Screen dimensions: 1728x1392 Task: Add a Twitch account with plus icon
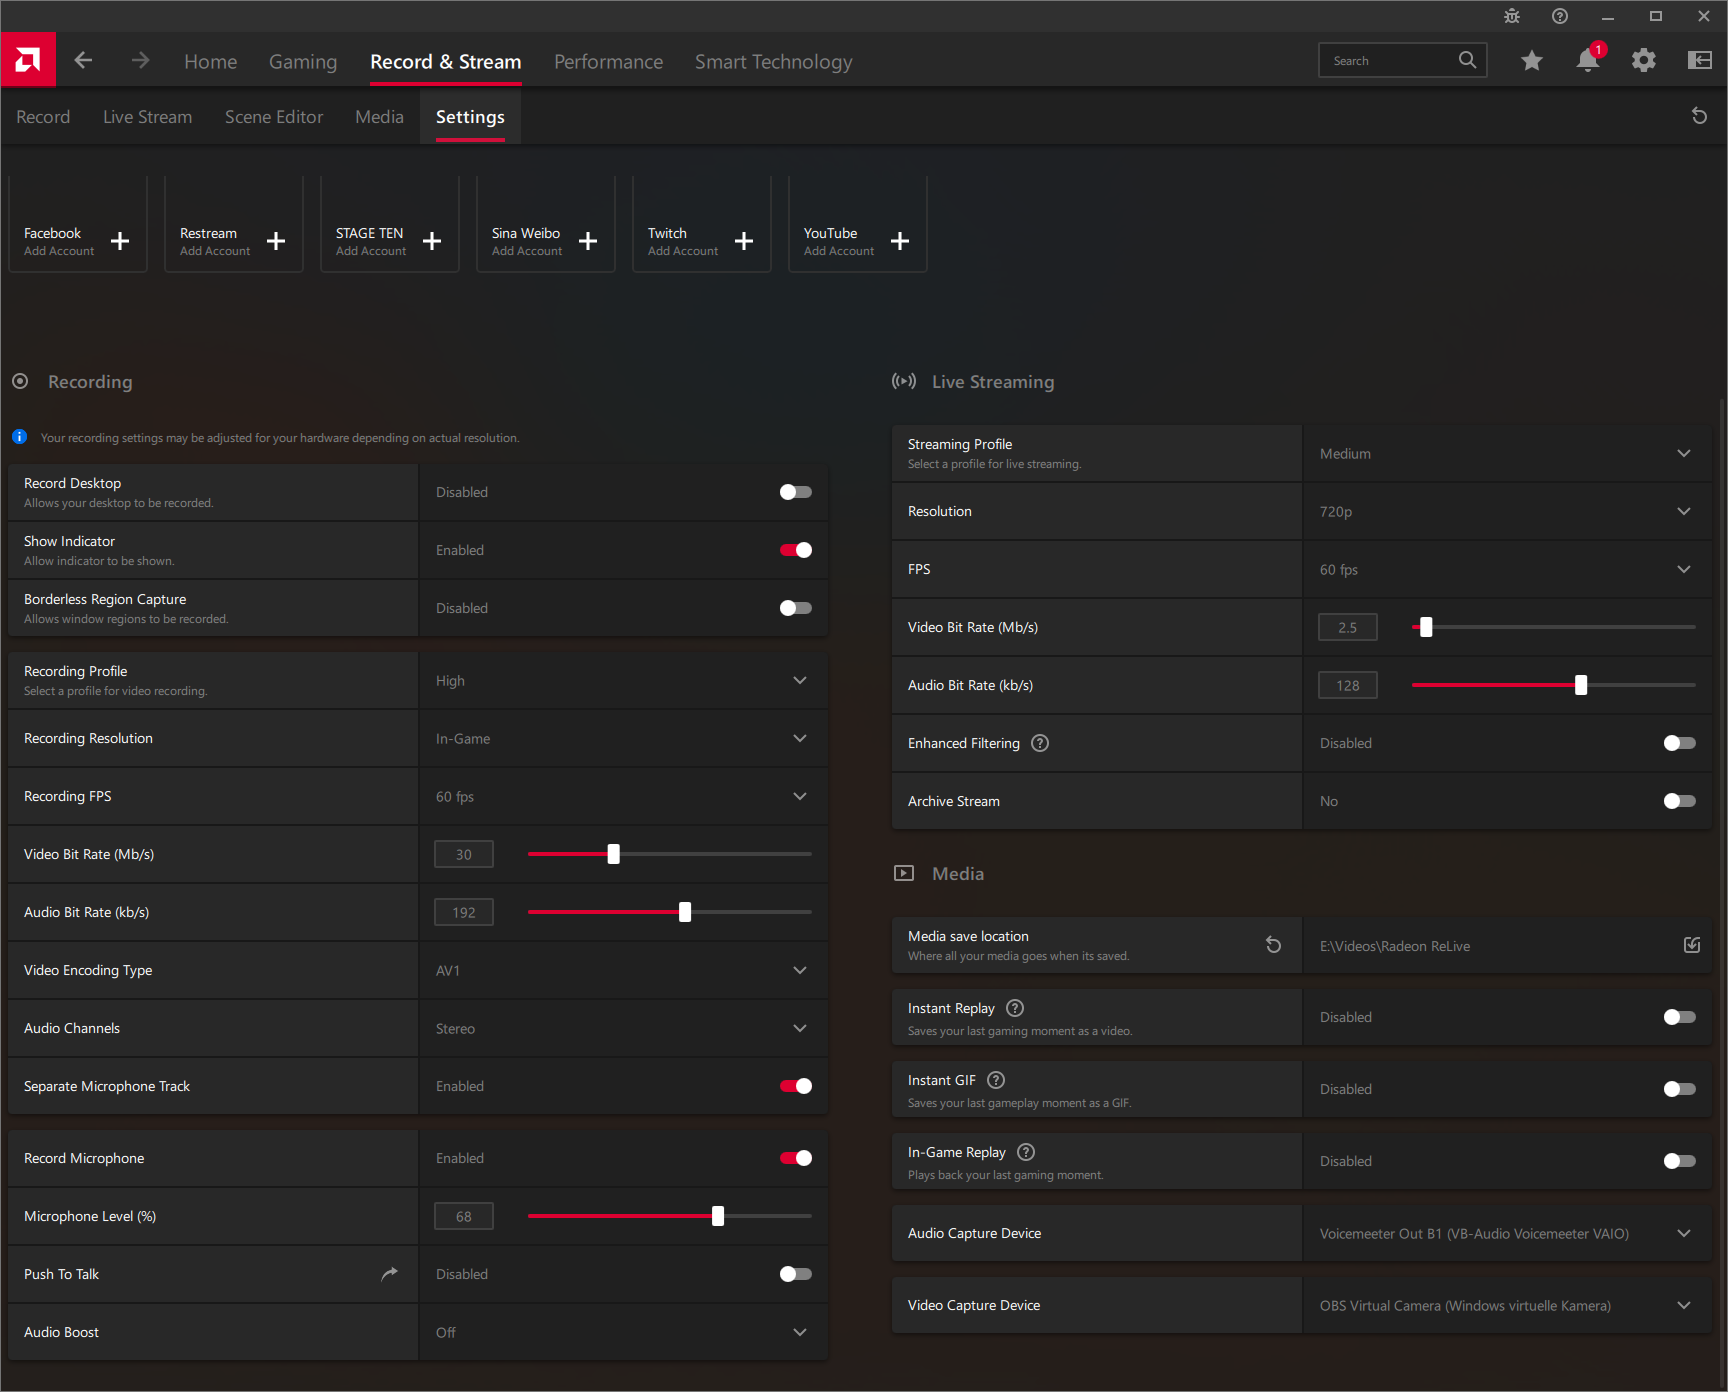(744, 241)
